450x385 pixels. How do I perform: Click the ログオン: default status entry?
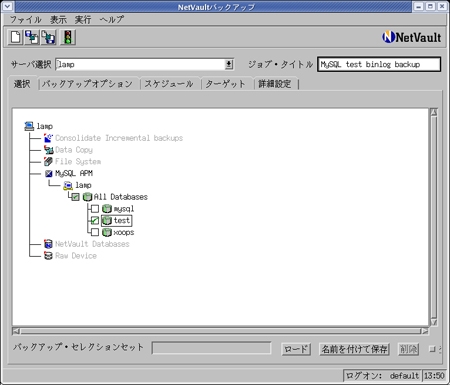pyautogui.click(x=382, y=376)
